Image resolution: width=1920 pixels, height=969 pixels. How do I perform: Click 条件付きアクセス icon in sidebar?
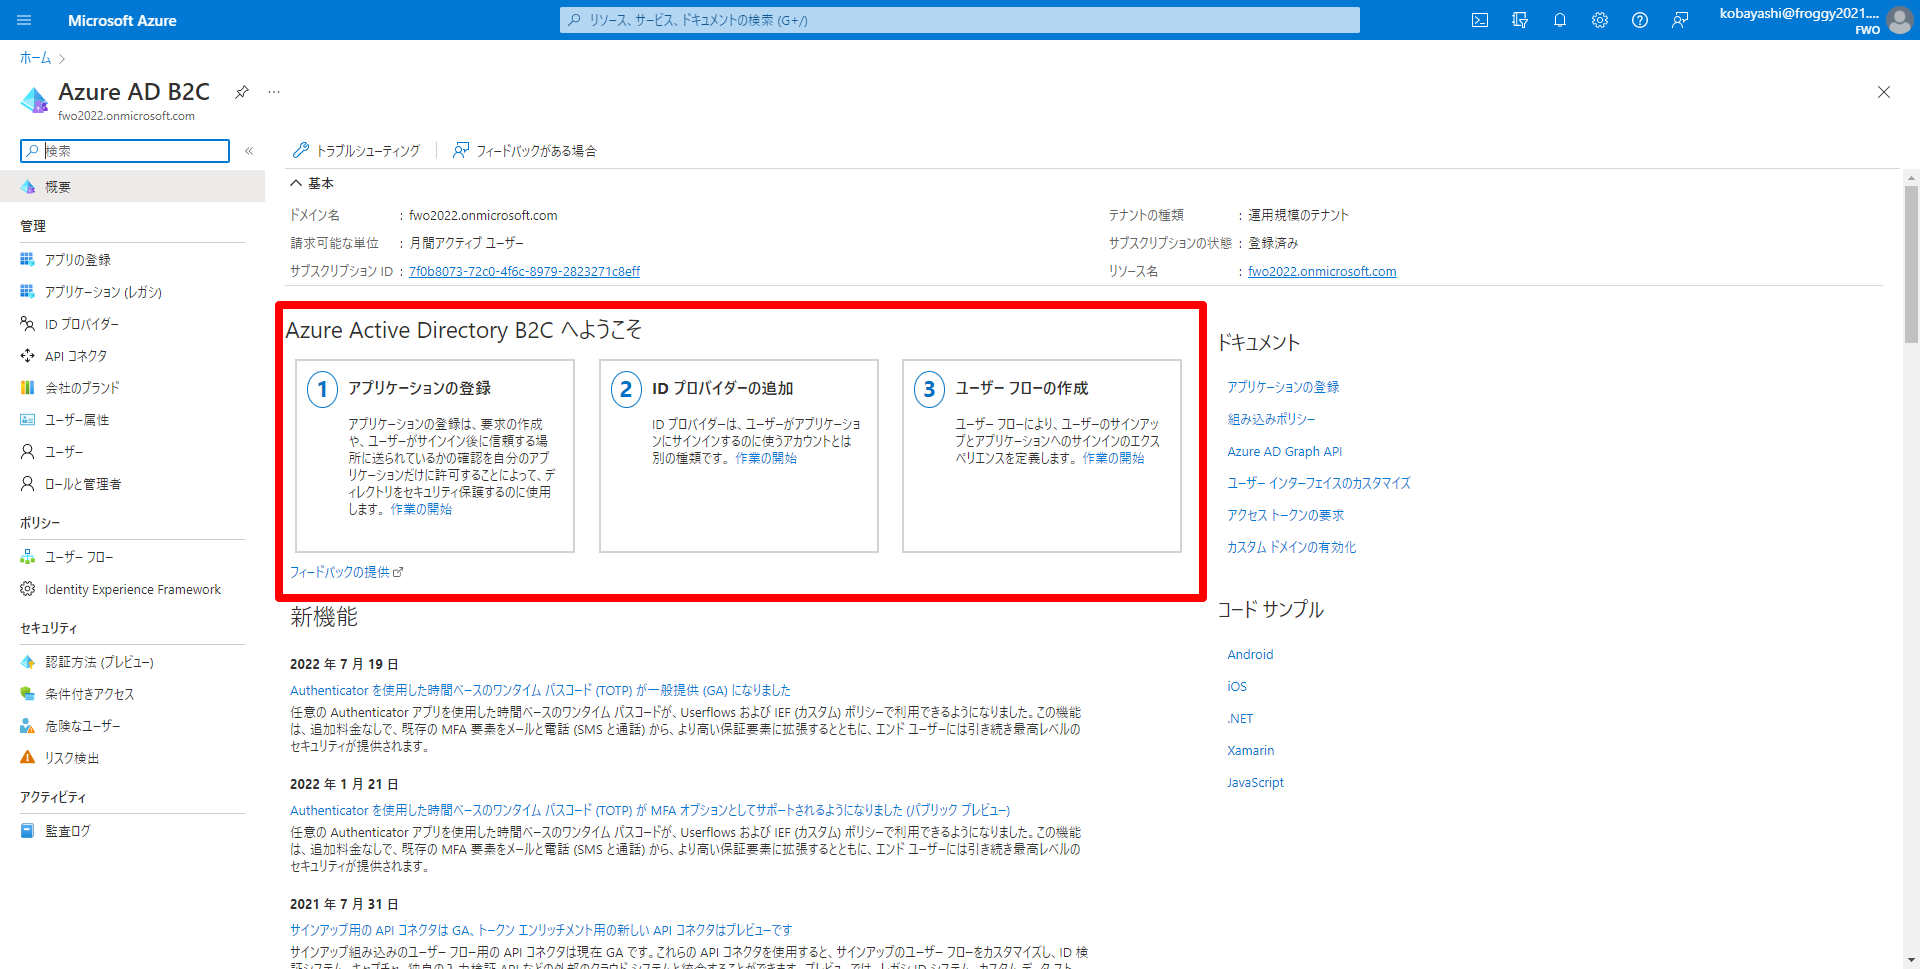pyautogui.click(x=28, y=694)
